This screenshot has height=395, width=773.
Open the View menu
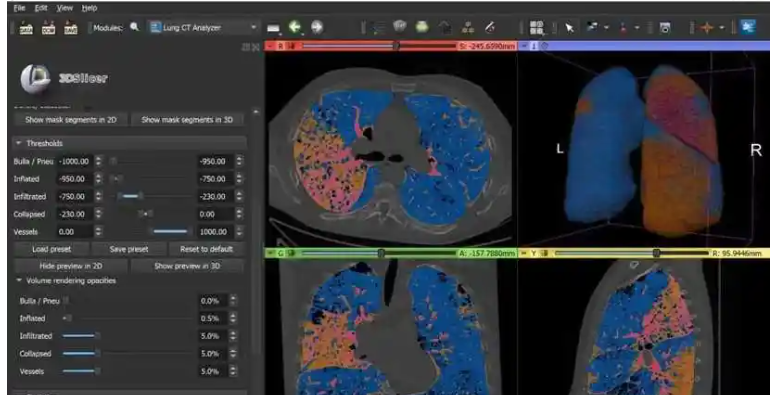tap(65, 8)
